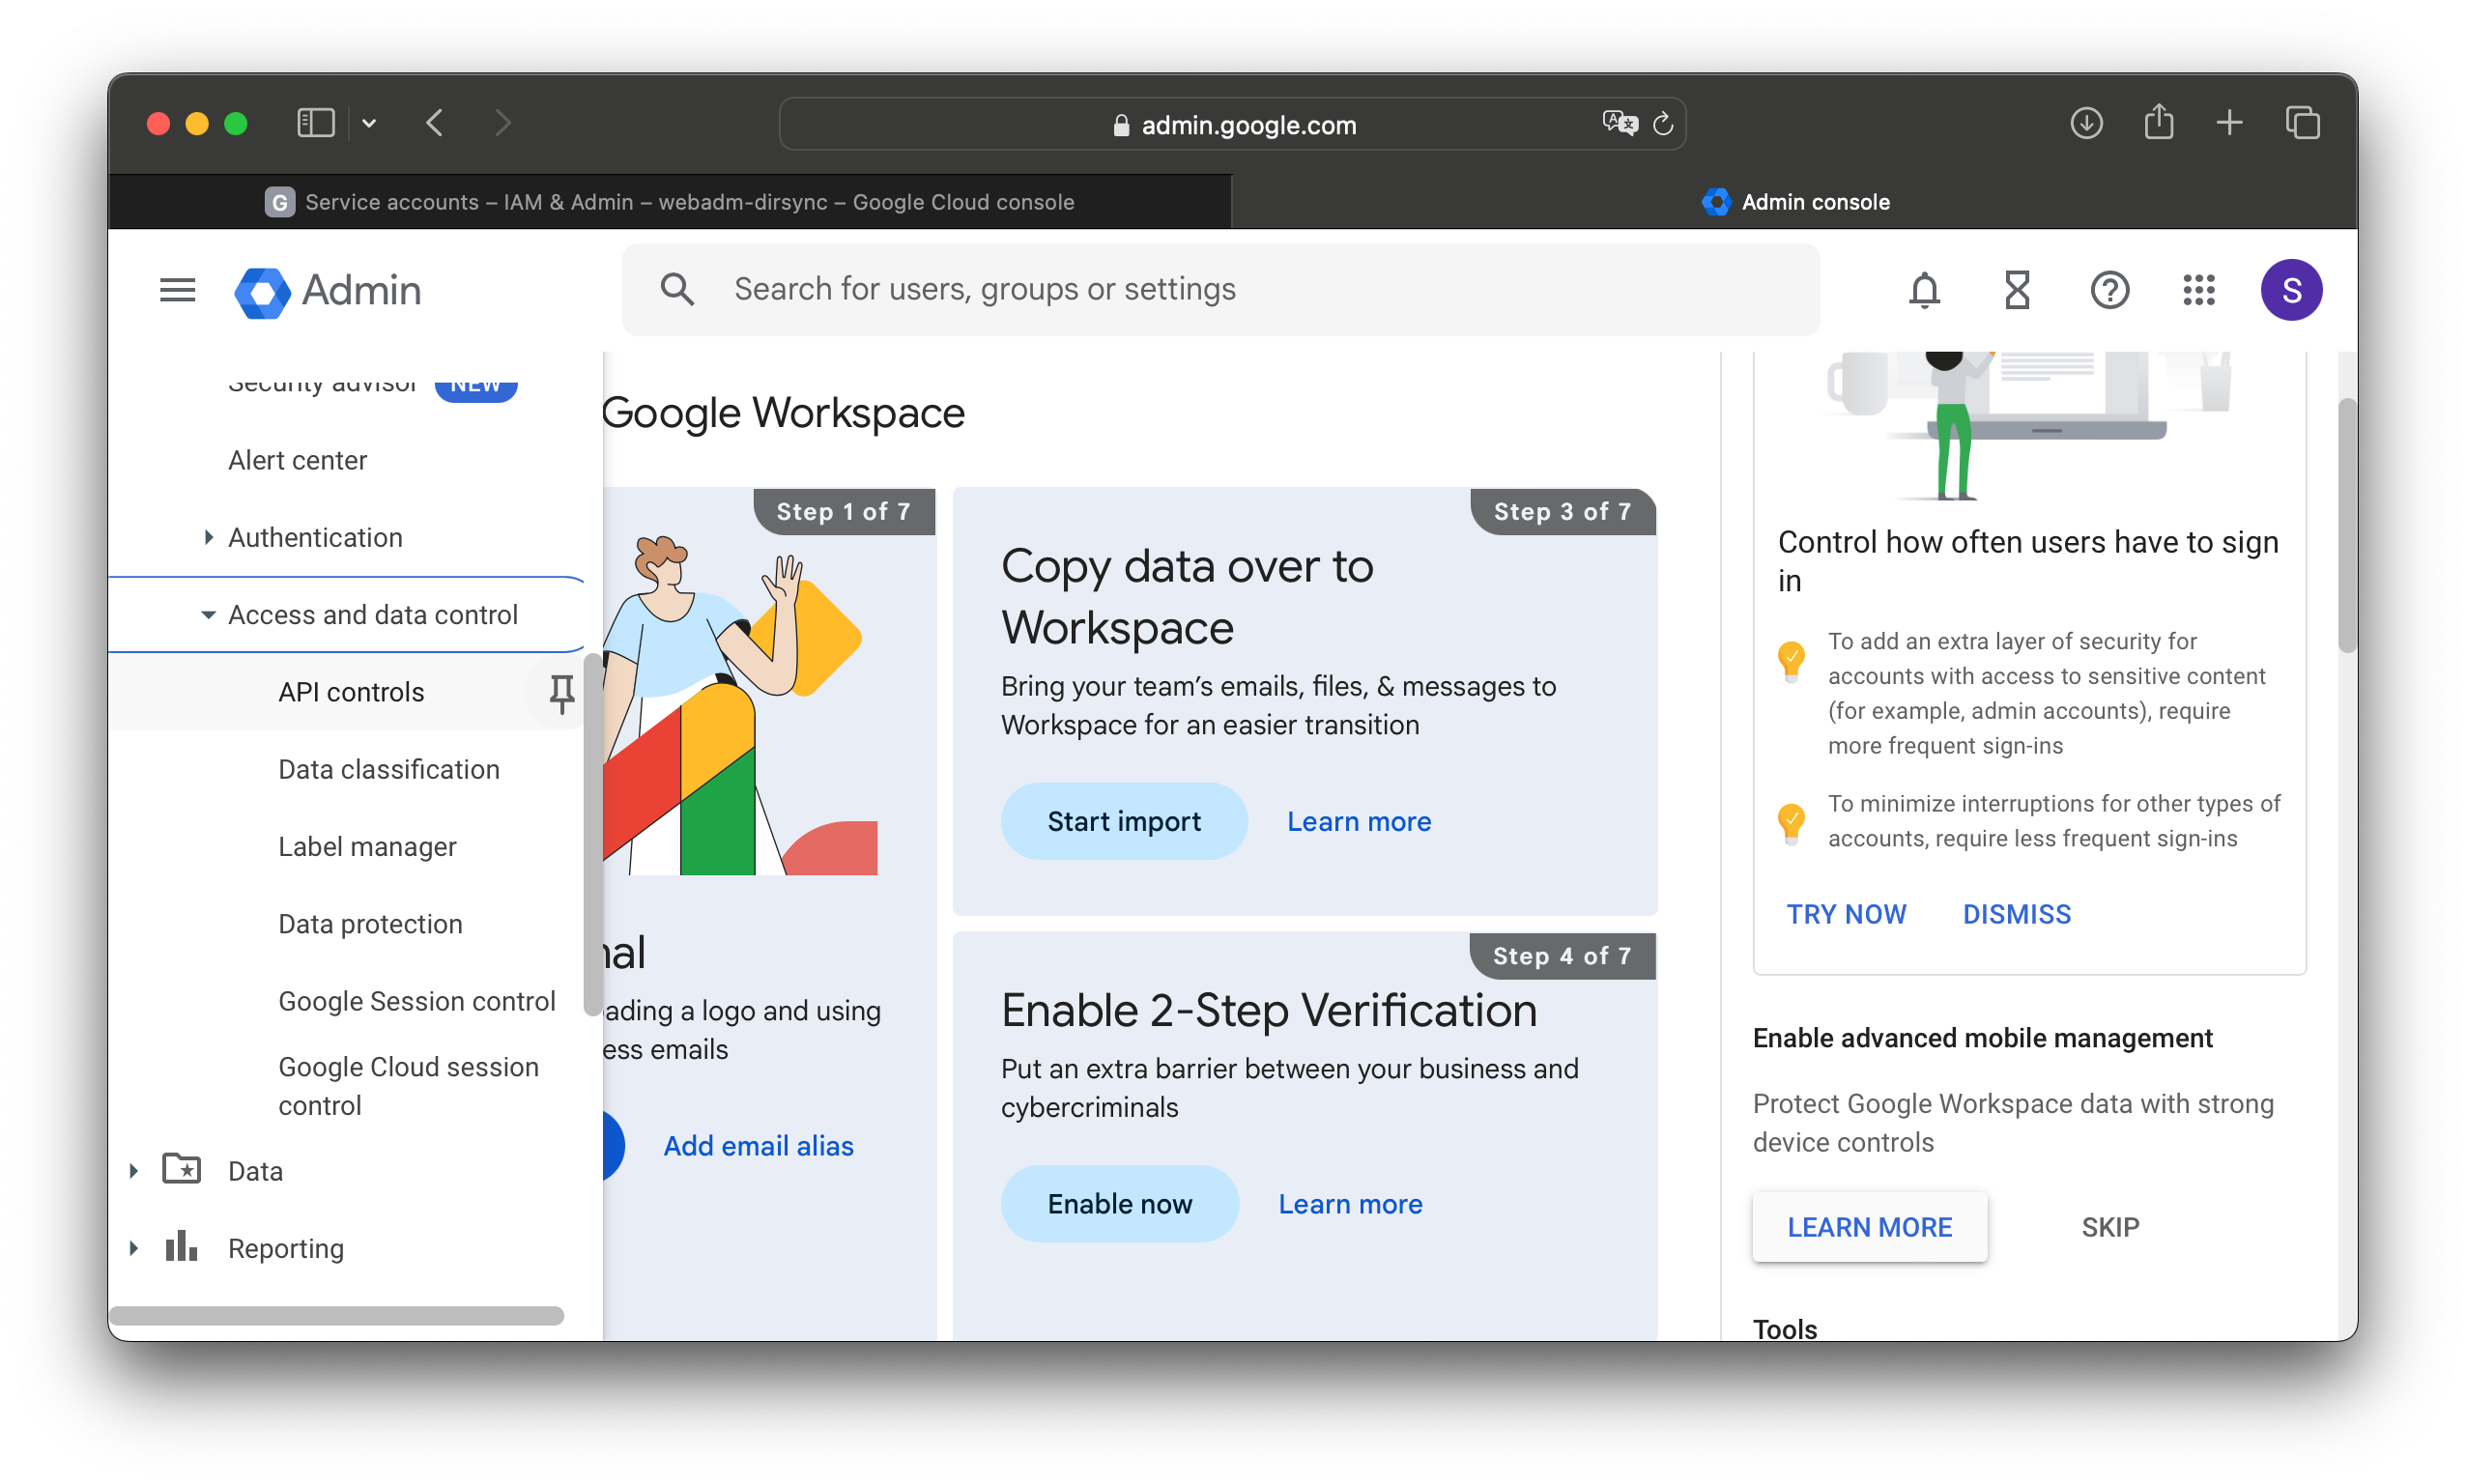
Task: Go forward in Safari
Action: click(503, 123)
